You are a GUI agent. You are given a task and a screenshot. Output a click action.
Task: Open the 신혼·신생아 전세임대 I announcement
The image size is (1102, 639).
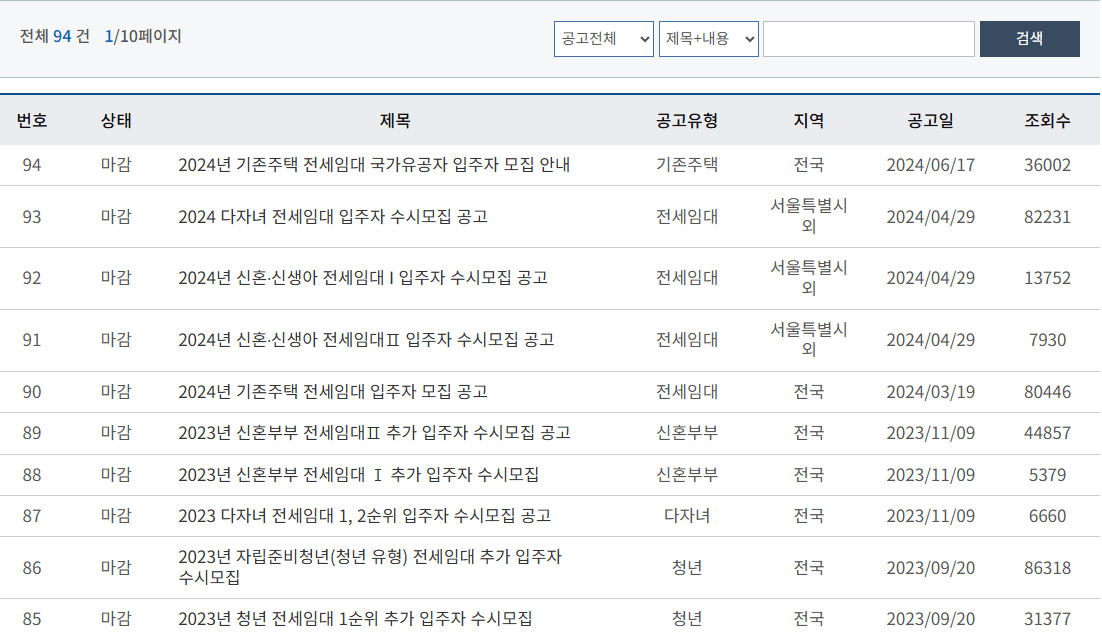point(363,278)
